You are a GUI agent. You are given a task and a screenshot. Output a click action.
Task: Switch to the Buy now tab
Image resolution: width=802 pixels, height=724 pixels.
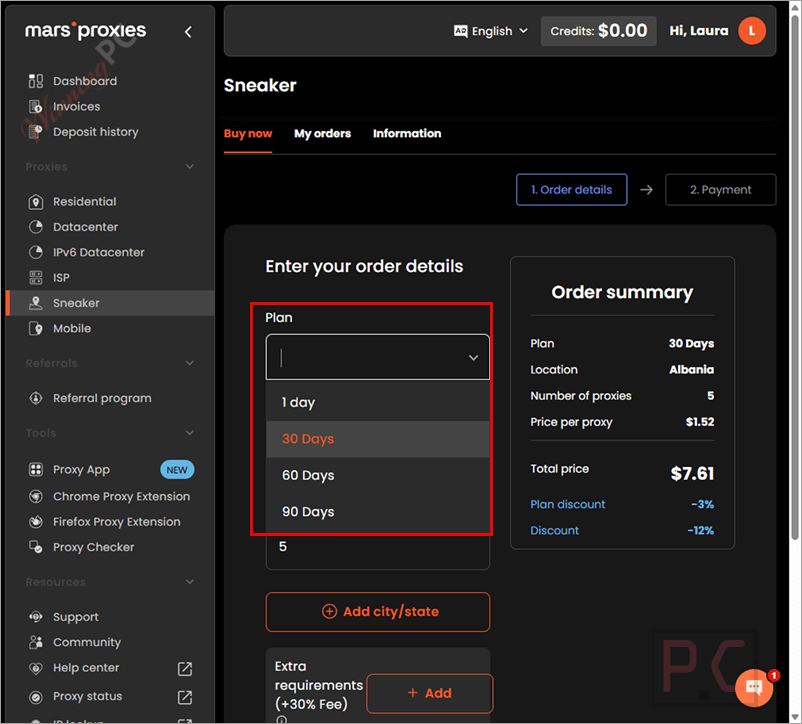click(x=248, y=133)
